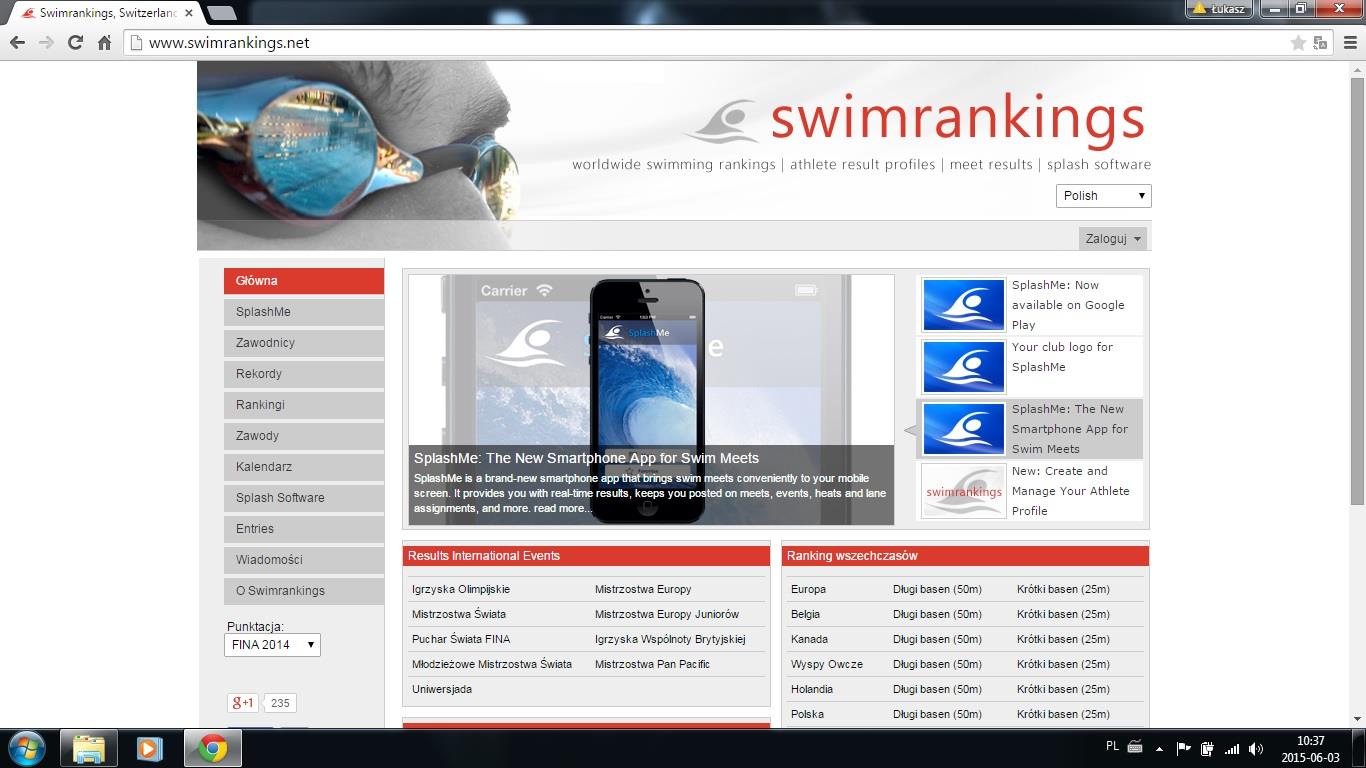
Task: Open Wiadomości in the sidebar menu
Action: coord(304,560)
